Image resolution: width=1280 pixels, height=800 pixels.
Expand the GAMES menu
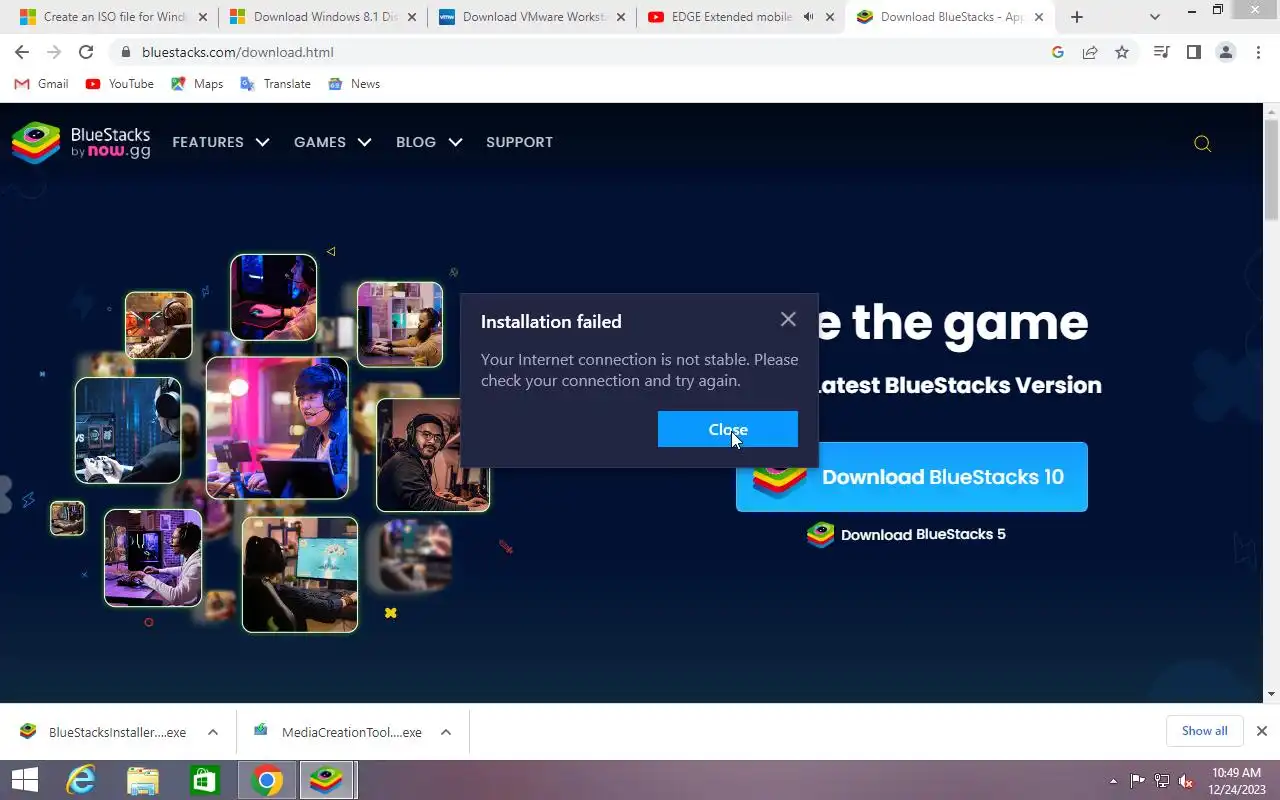(x=332, y=142)
